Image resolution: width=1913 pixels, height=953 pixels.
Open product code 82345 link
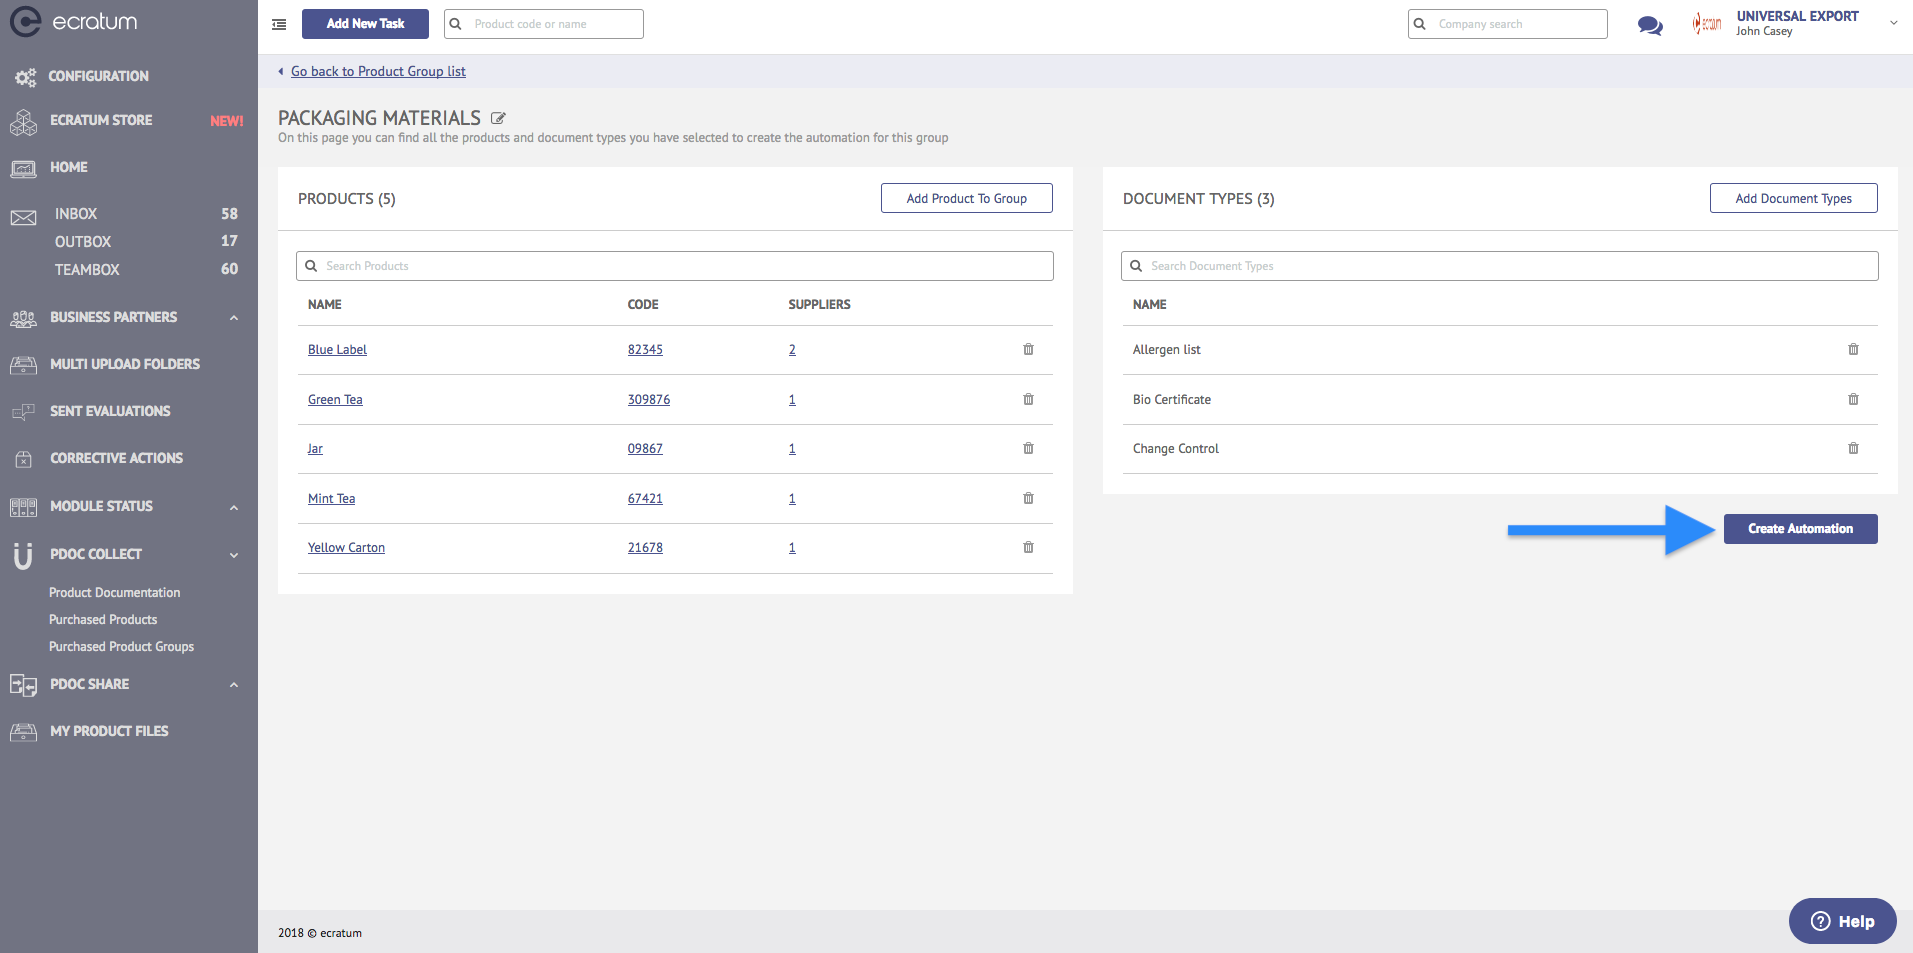pyautogui.click(x=645, y=350)
